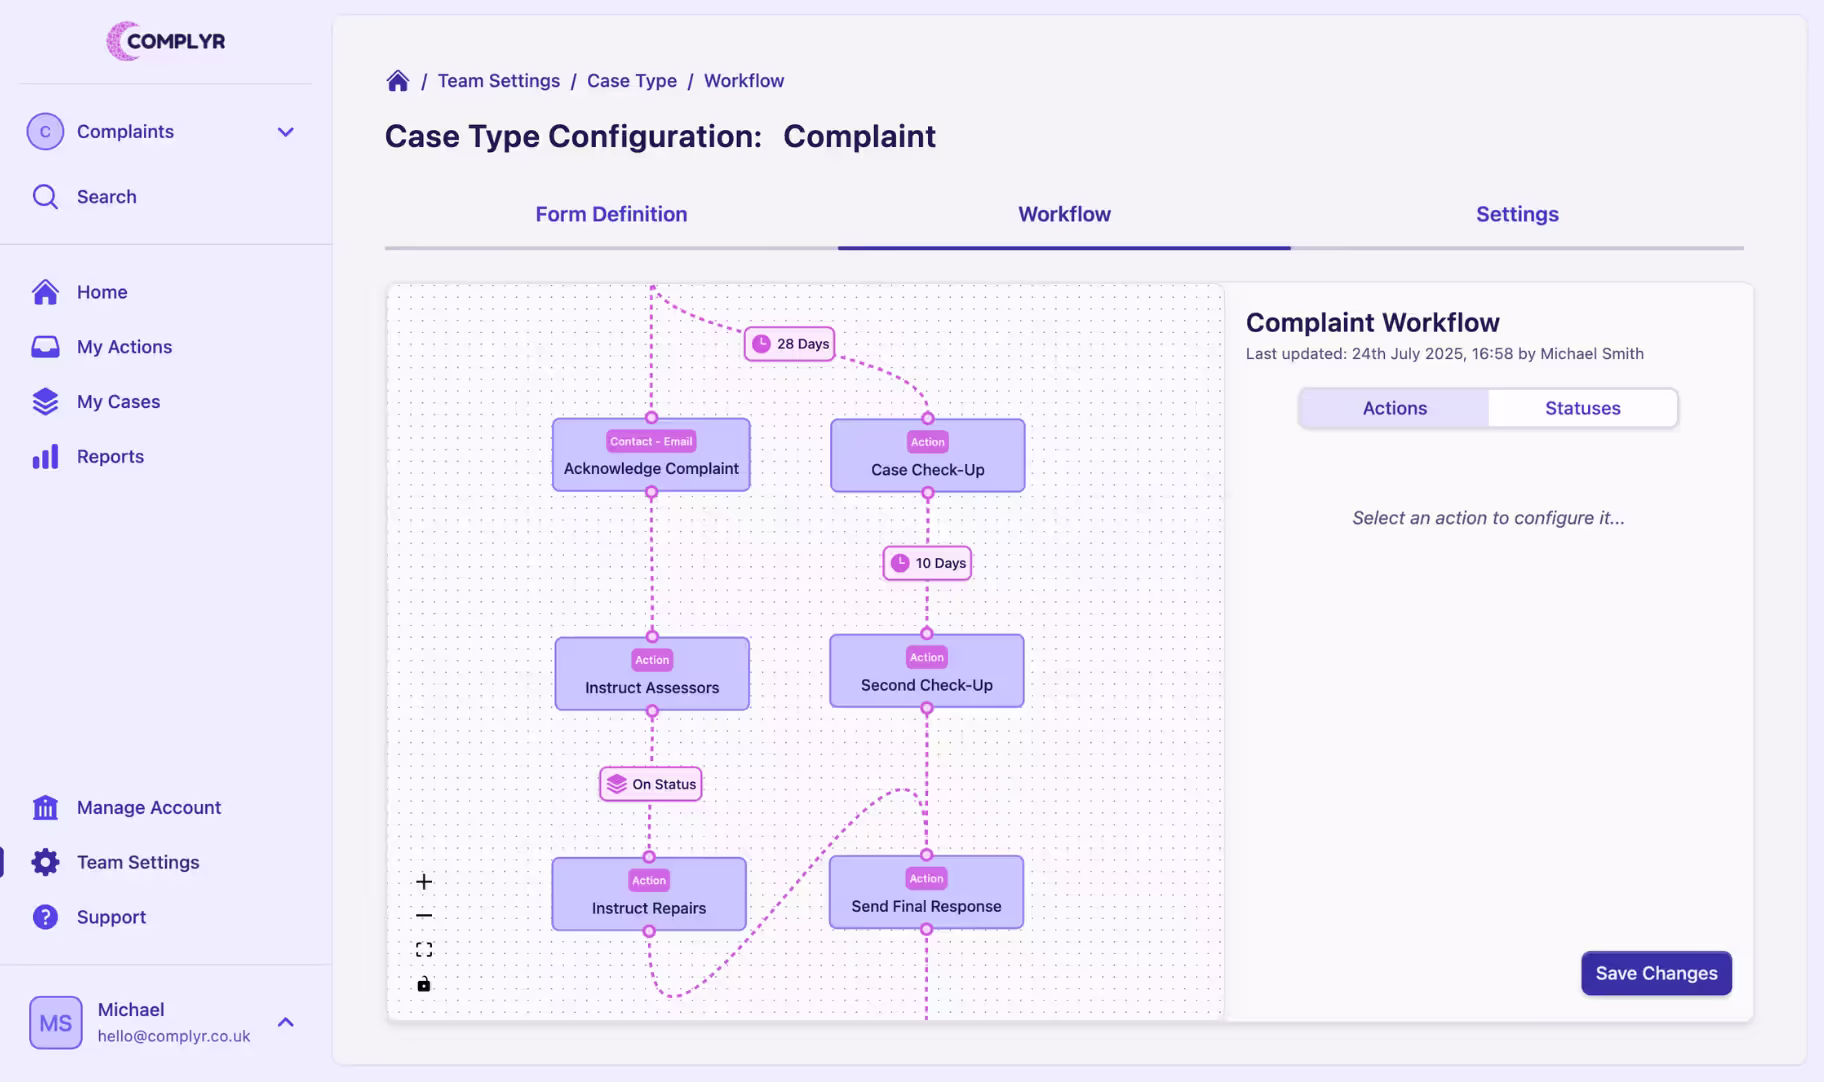Open the Settings tab
The height and width of the screenshot is (1082, 1824).
pos(1516,213)
